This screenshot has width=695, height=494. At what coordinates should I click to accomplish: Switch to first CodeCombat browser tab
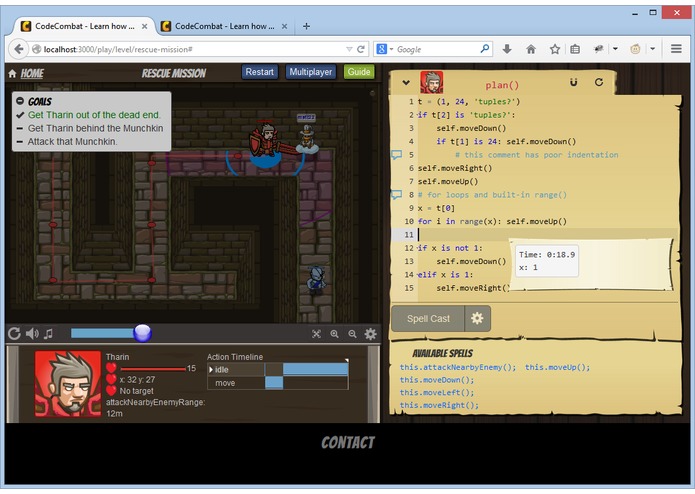tap(84, 26)
